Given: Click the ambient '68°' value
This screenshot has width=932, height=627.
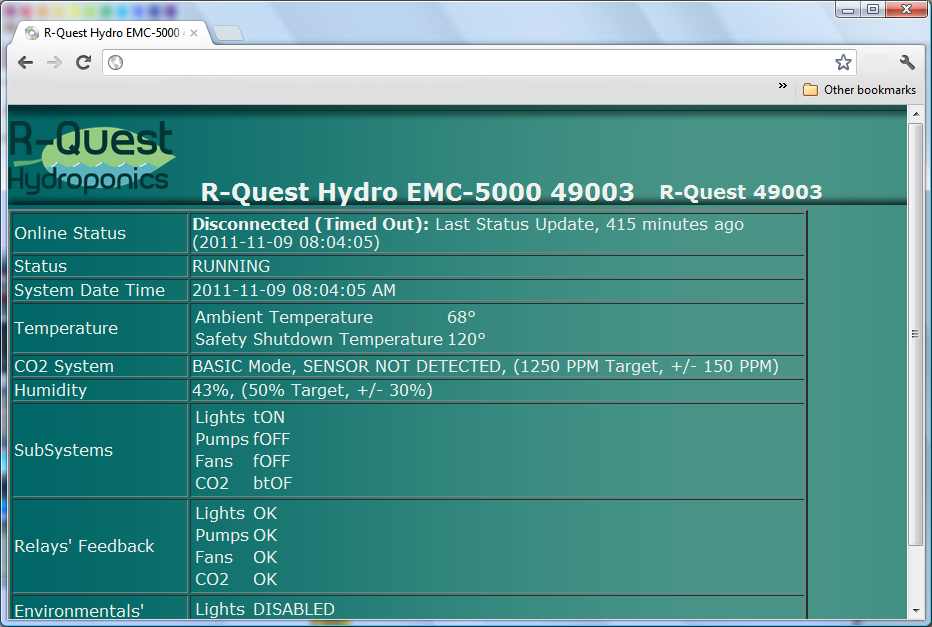Looking at the screenshot, I should [x=461, y=317].
